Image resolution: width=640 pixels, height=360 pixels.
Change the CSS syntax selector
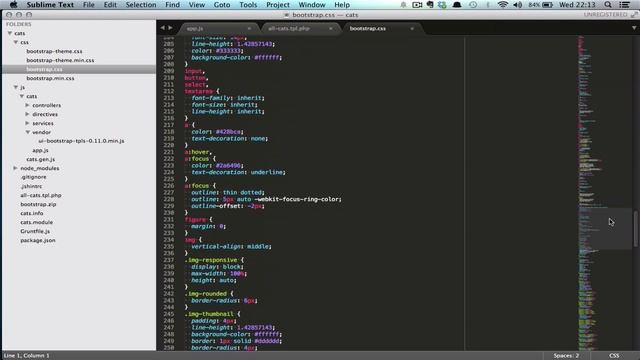point(614,356)
